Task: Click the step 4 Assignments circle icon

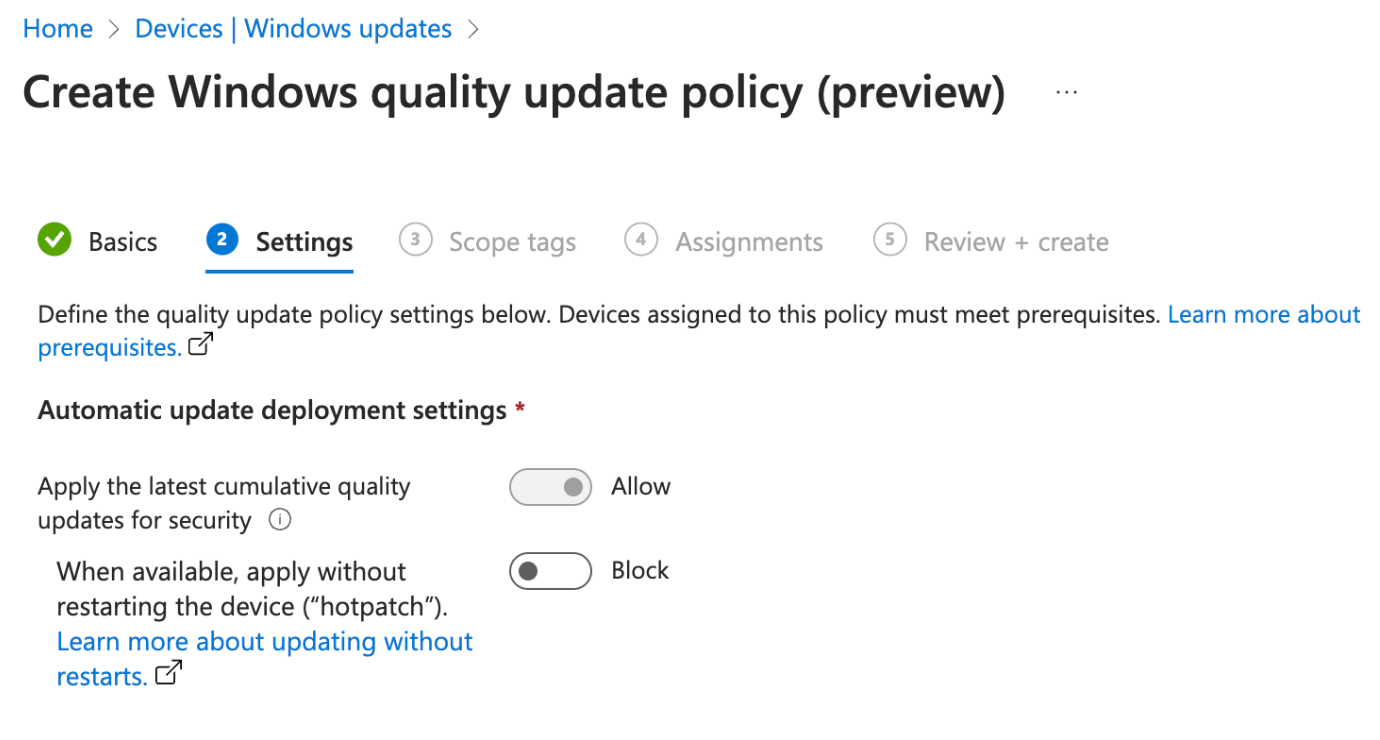Action: click(x=641, y=240)
